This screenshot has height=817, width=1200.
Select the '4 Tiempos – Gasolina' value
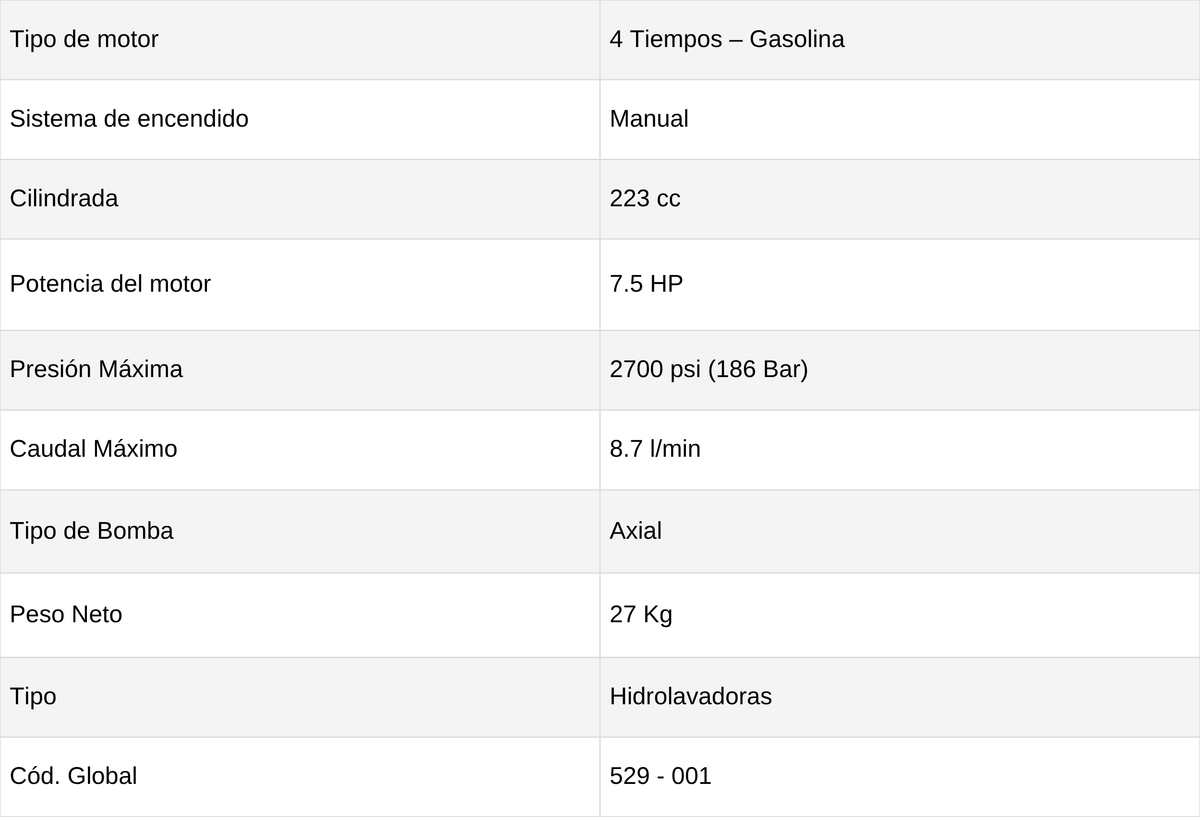(x=727, y=40)
